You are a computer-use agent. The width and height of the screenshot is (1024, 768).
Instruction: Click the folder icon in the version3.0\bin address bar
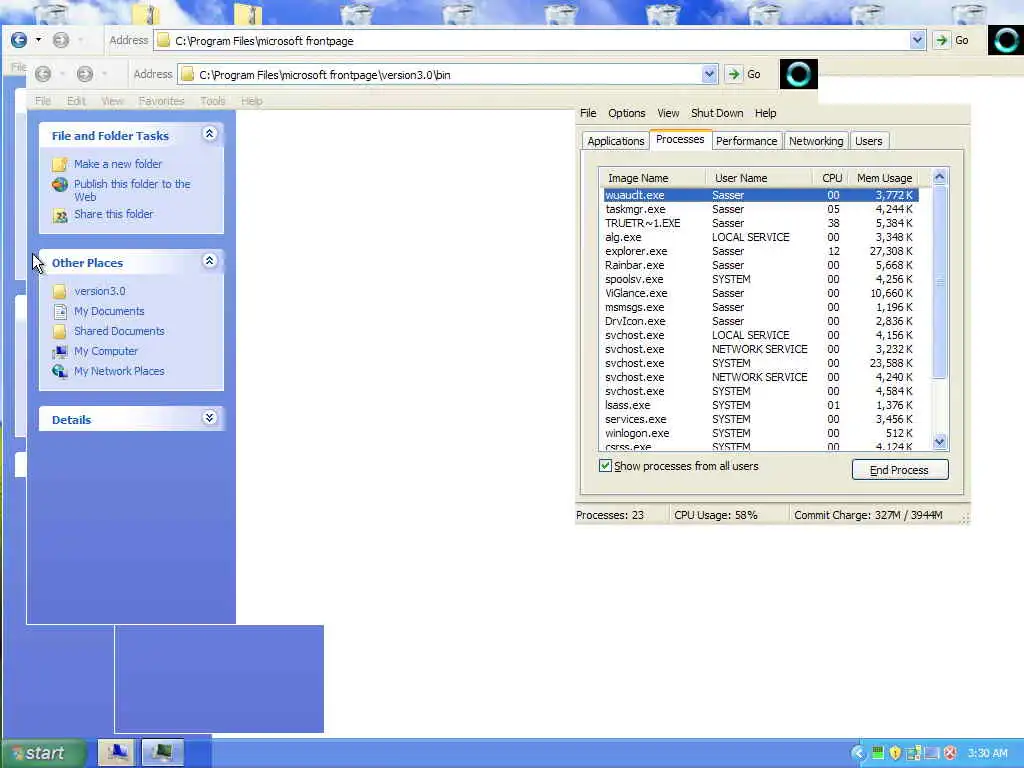187,74
